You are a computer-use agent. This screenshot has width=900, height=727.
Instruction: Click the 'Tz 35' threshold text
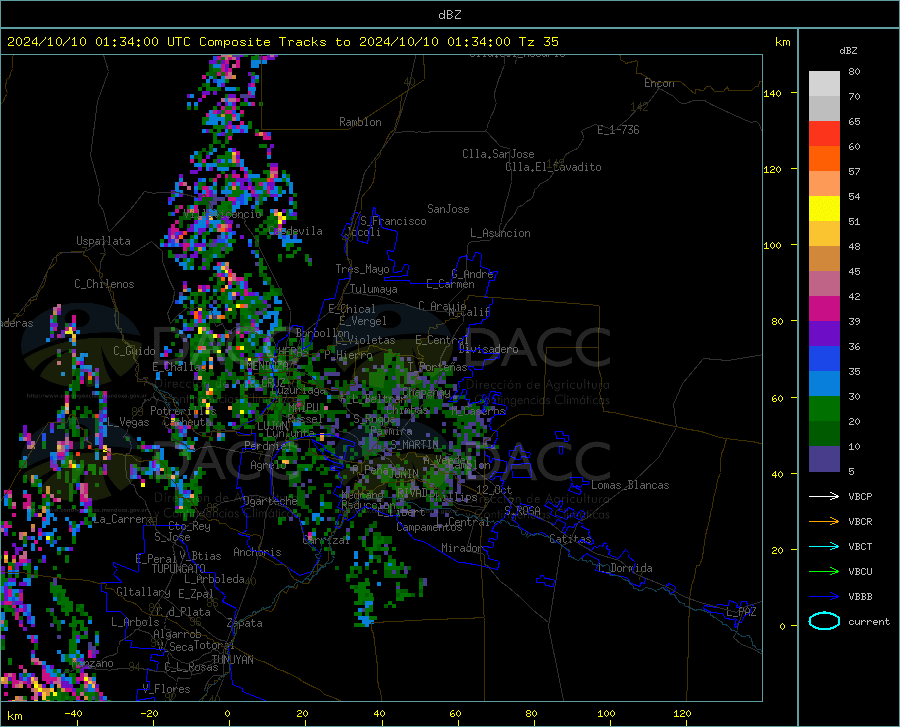click(538, 42)
